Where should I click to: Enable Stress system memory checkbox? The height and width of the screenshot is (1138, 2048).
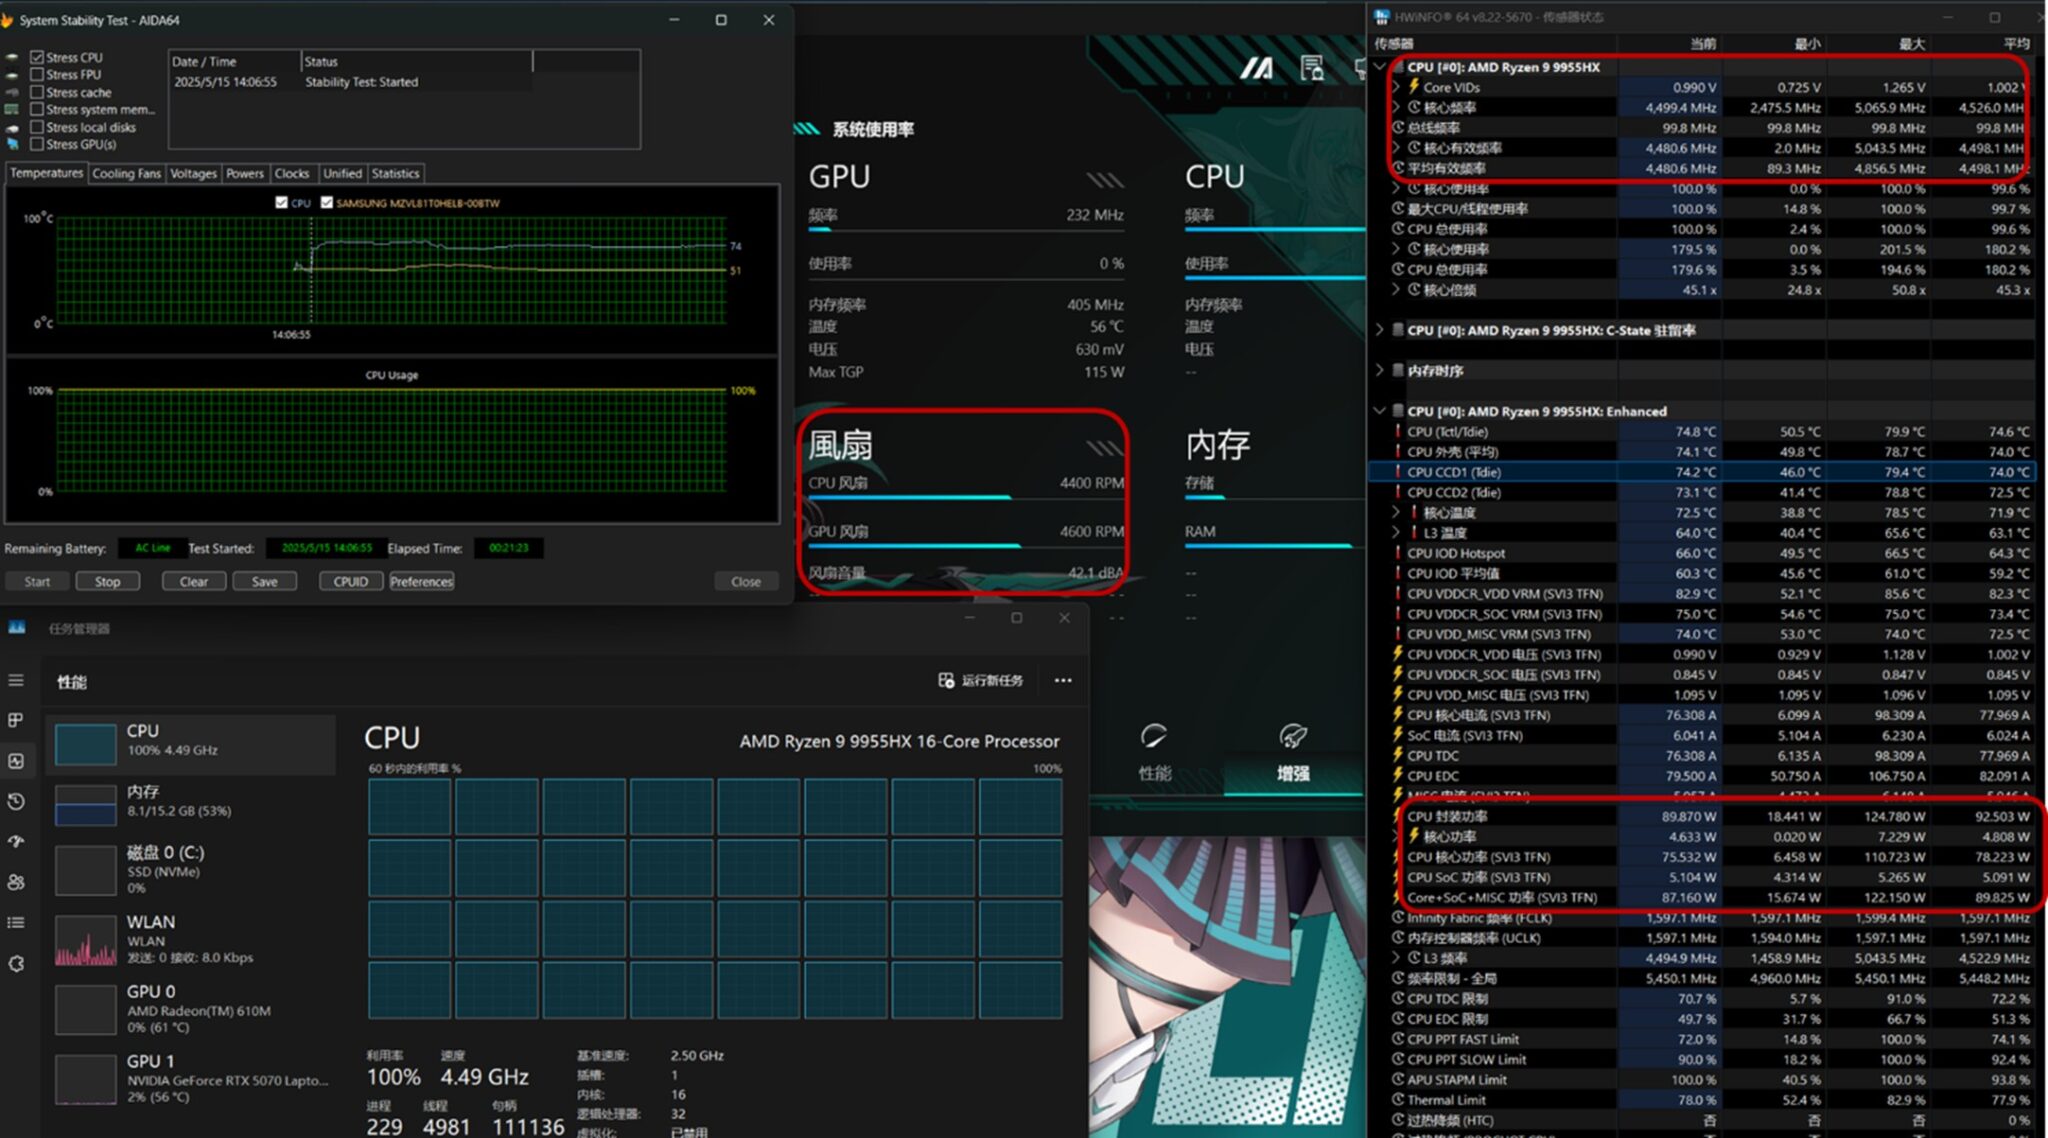(x=37, y=109)
